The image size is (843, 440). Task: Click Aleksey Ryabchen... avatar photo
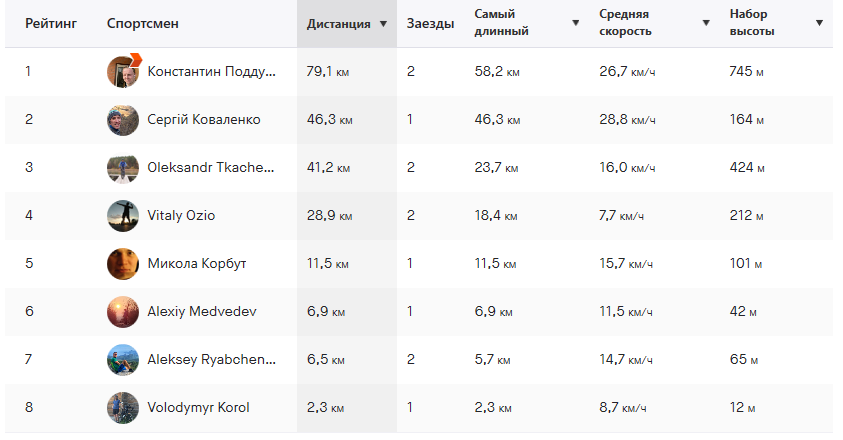(123, 359)
